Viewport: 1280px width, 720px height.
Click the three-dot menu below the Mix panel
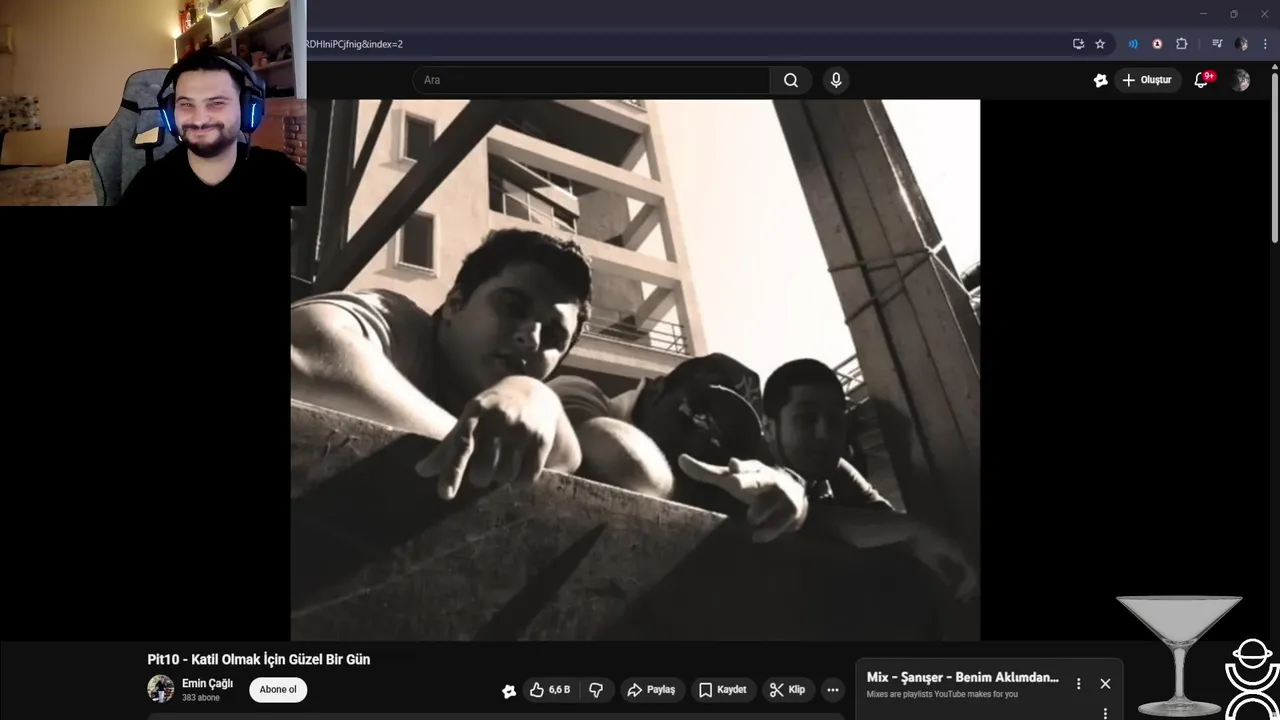coord(1105,713)
